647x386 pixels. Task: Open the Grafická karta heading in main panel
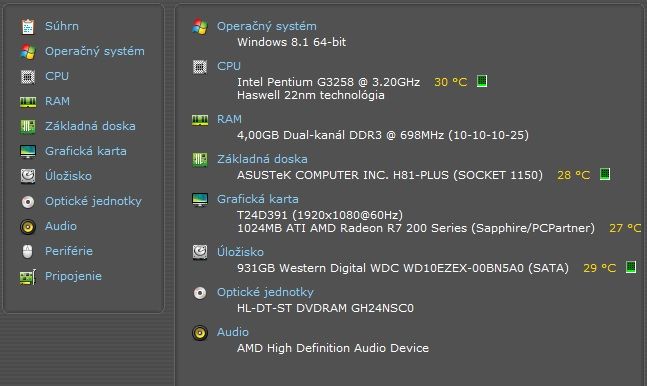point(257,199)
